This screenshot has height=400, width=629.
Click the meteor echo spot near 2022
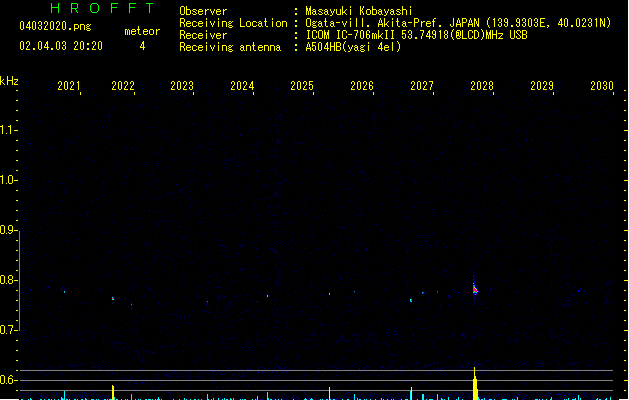(x=113, y=298)
